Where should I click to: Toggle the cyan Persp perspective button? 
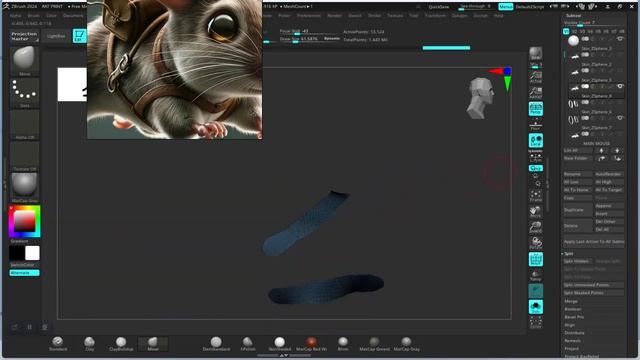(536, 109)
